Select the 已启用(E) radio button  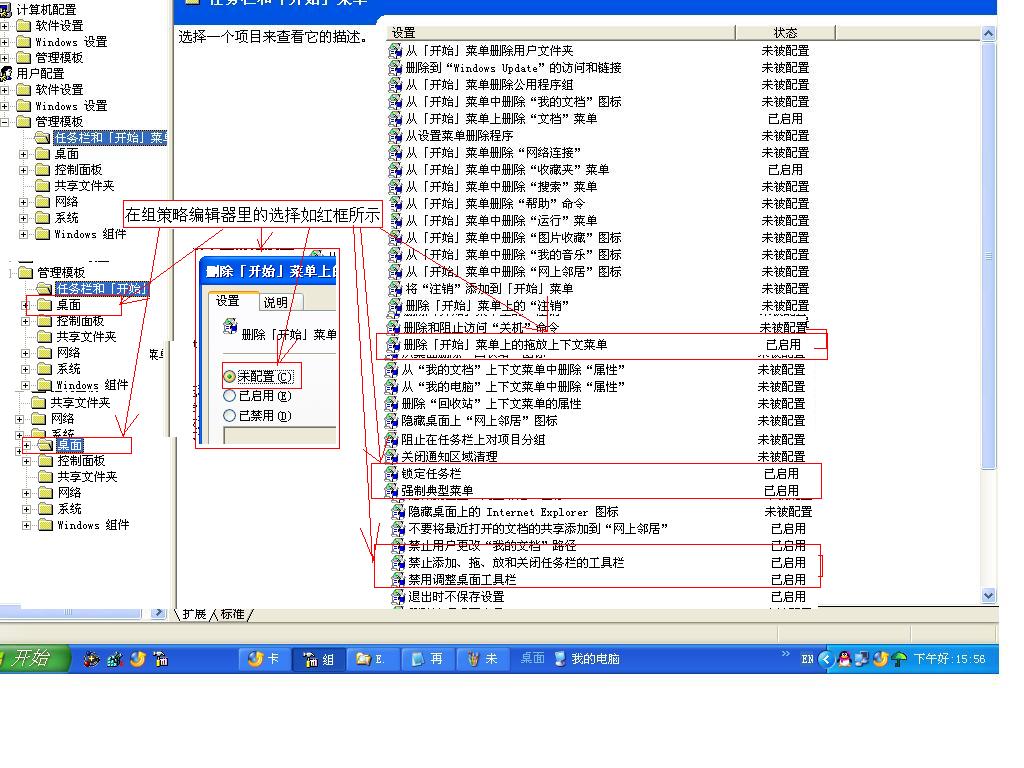[x=229, y=395]
